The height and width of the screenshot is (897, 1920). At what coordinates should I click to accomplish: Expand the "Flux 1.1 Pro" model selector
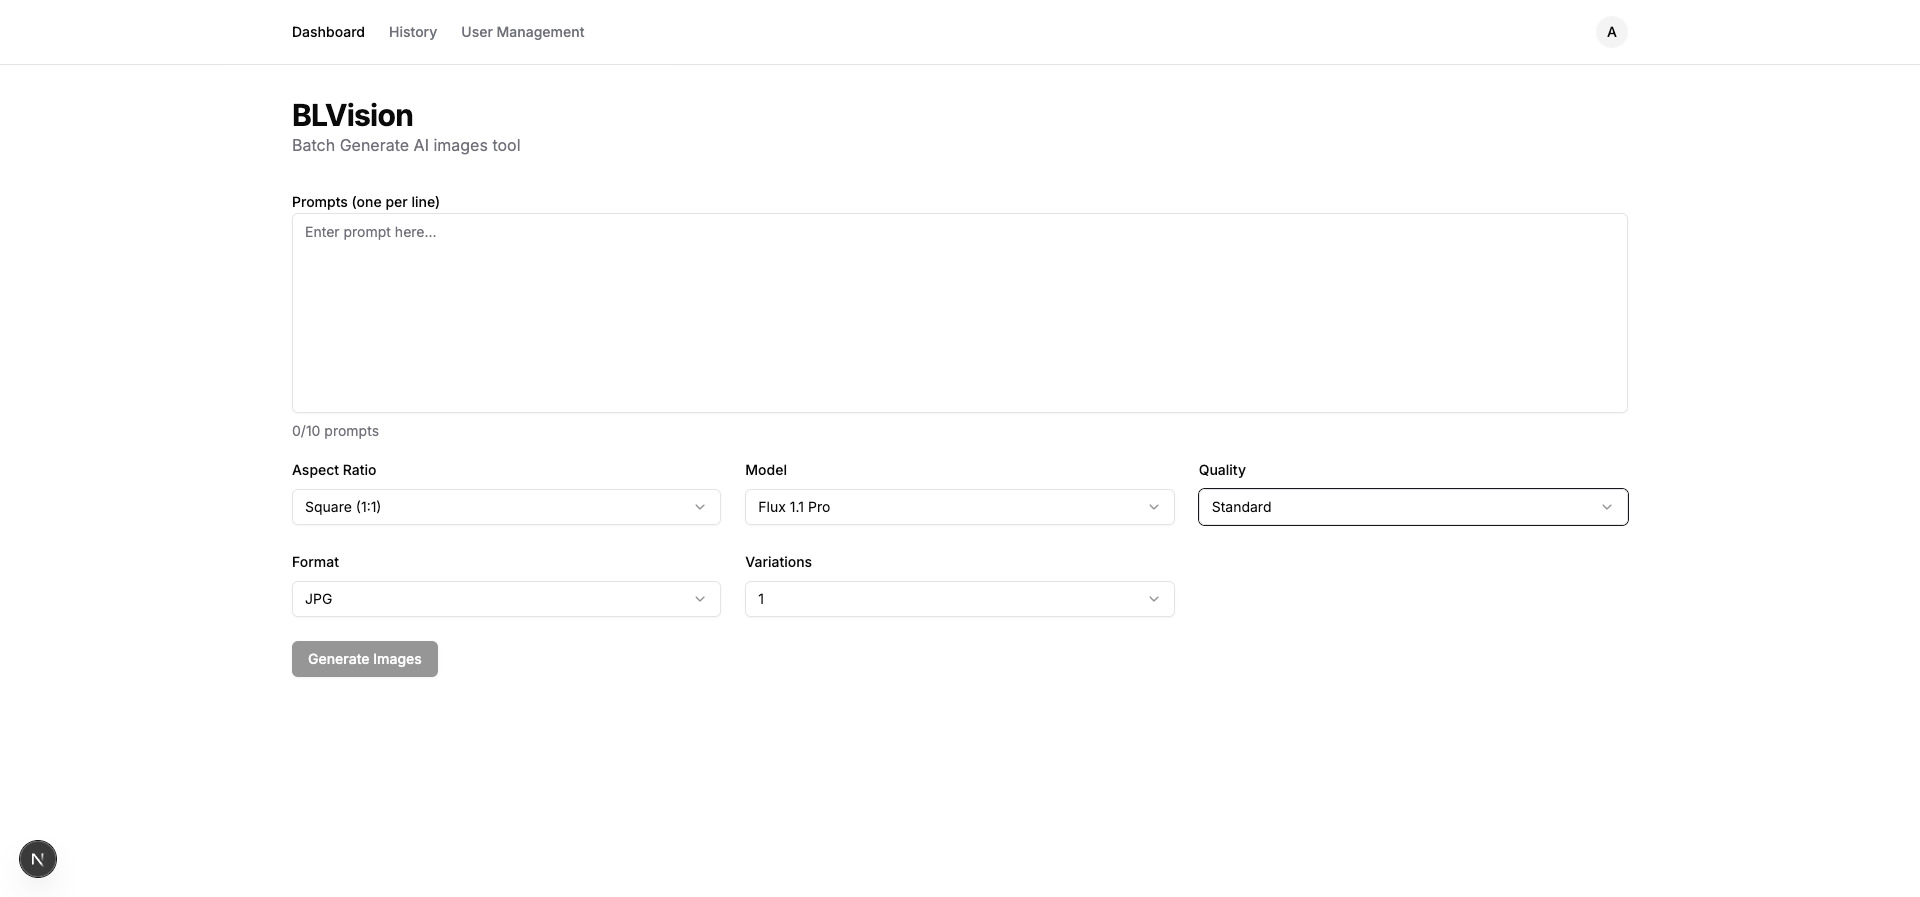(958, 507)
